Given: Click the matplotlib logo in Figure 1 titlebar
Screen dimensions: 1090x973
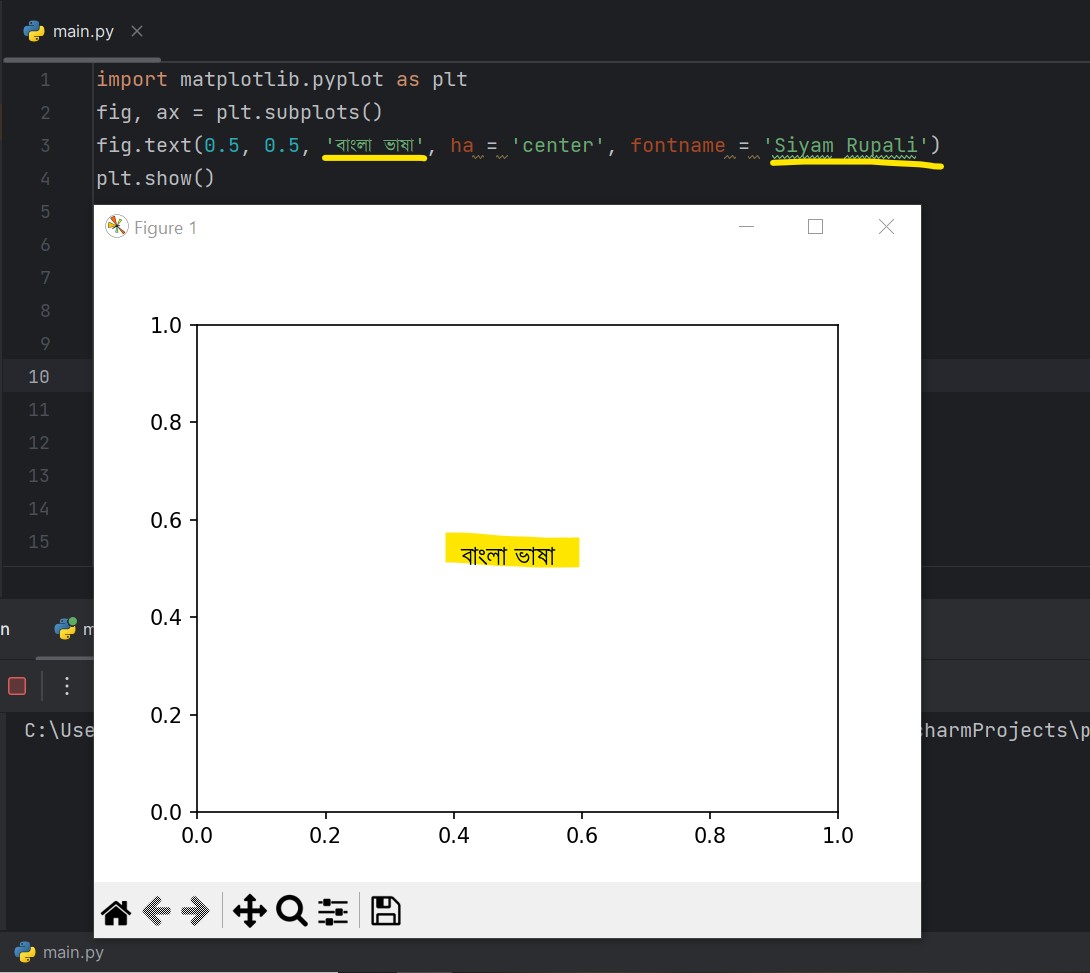Looking at the screenshot, I should click(x=117, y=226).
